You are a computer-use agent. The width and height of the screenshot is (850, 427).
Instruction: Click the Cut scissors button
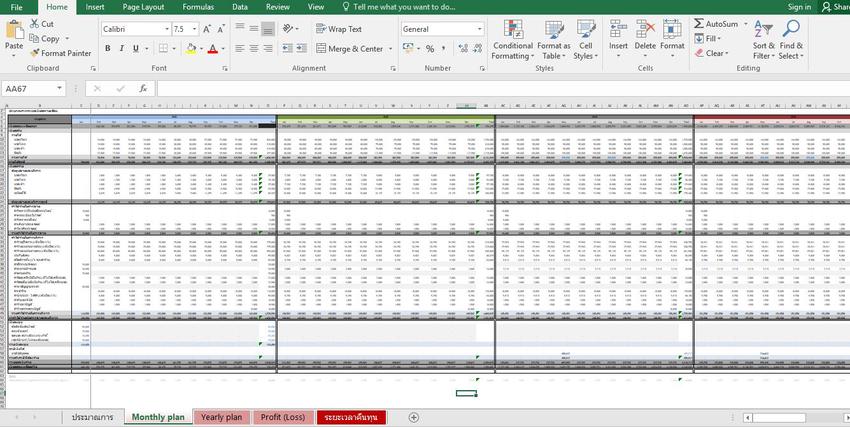pyautogui.click(x=41, y=24)
